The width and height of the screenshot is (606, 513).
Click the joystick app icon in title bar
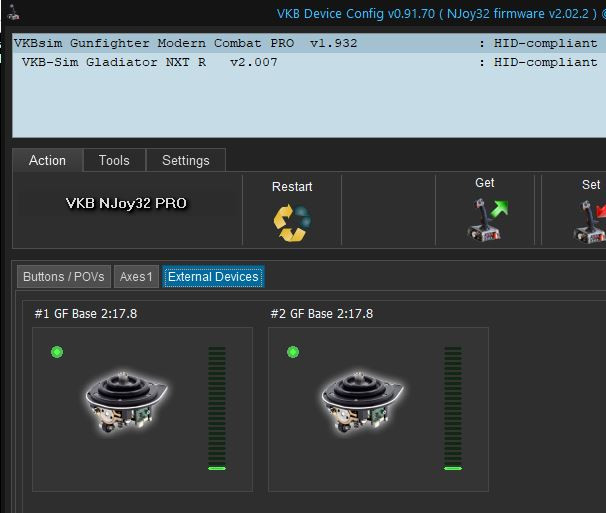click(14, 12)
